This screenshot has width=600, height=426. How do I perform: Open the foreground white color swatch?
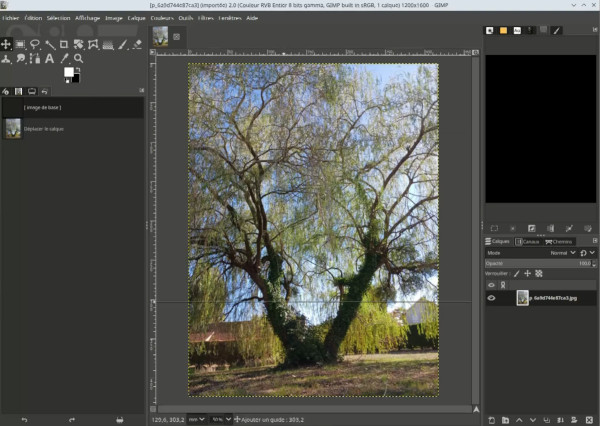point(68,72)
